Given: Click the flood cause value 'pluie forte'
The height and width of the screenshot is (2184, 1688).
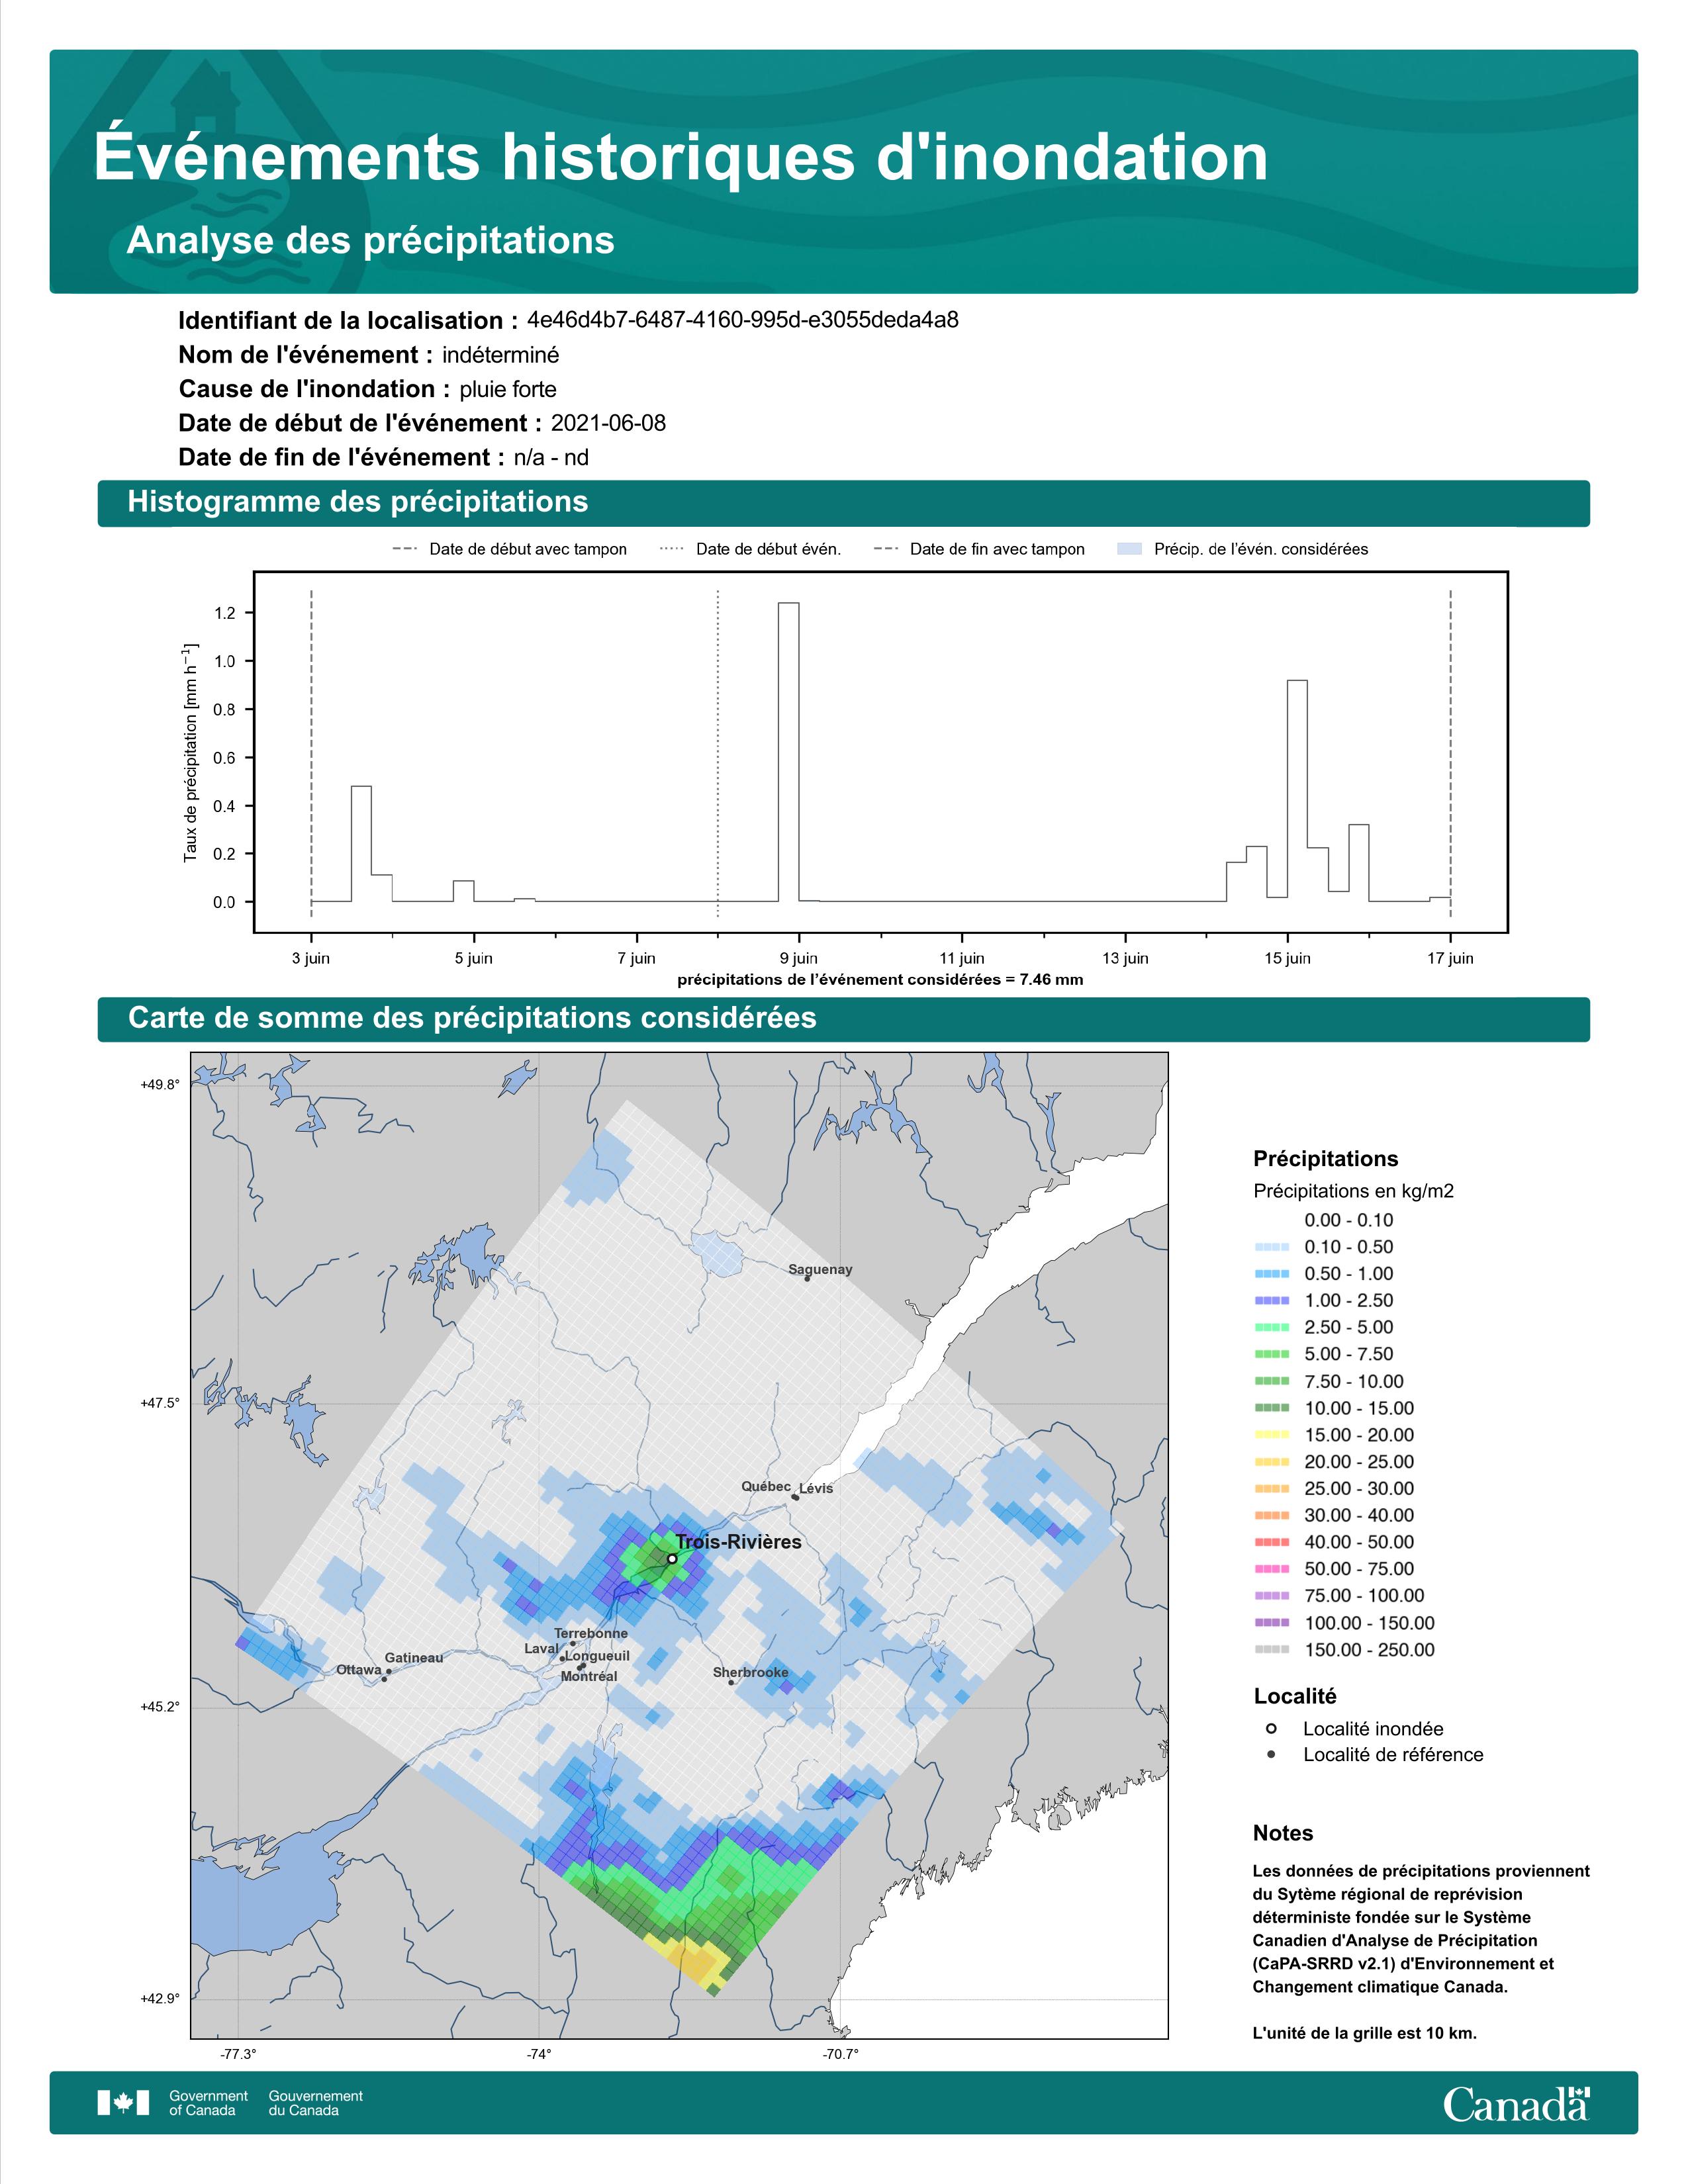Looking at the screenshot, I should pyautogui.click(x=508, y=389).
